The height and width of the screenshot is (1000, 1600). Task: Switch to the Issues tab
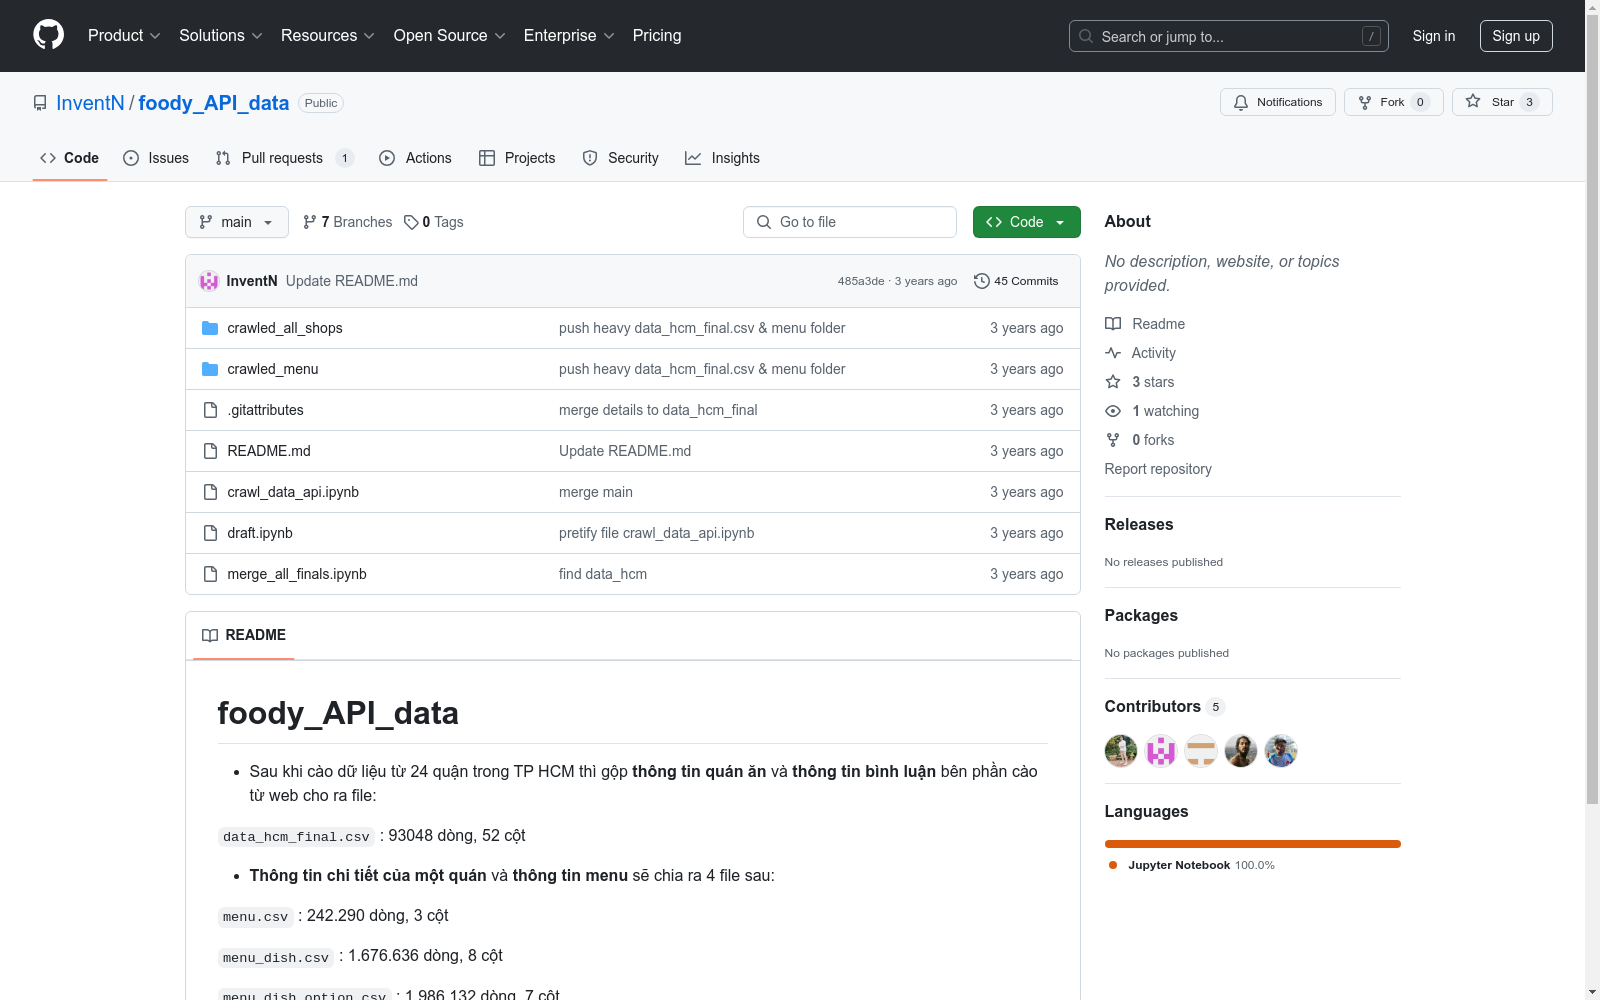coord(156,158)
